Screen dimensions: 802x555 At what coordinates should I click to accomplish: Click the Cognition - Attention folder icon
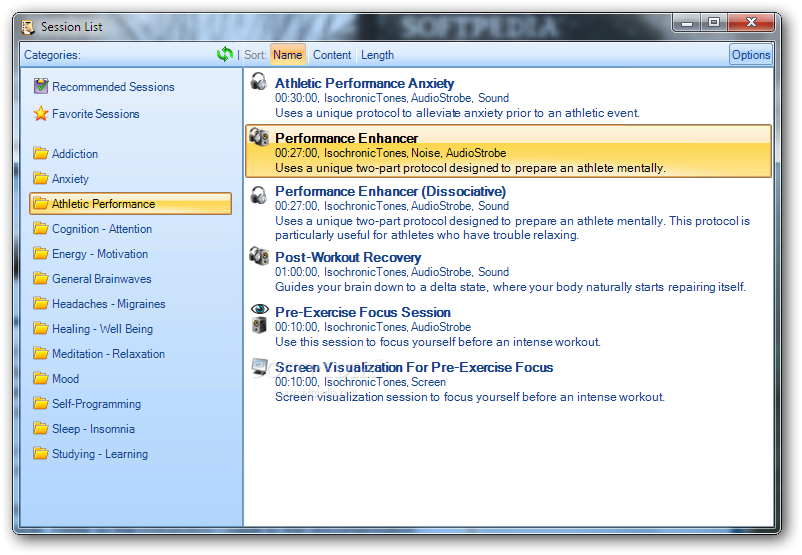coord(40,228)
